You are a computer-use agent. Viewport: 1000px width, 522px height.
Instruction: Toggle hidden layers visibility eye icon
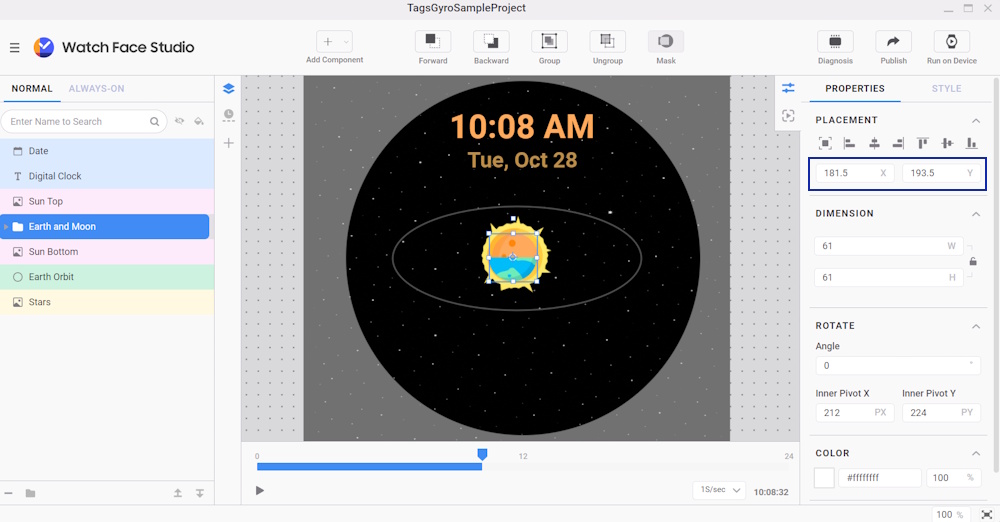(180, 121)
